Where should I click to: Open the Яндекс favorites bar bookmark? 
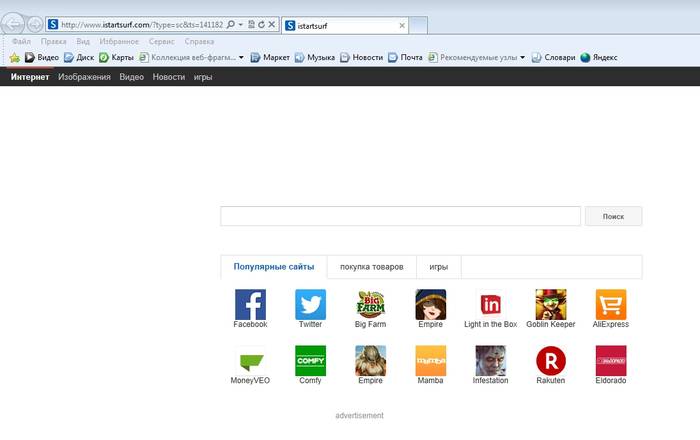[598, 58]
